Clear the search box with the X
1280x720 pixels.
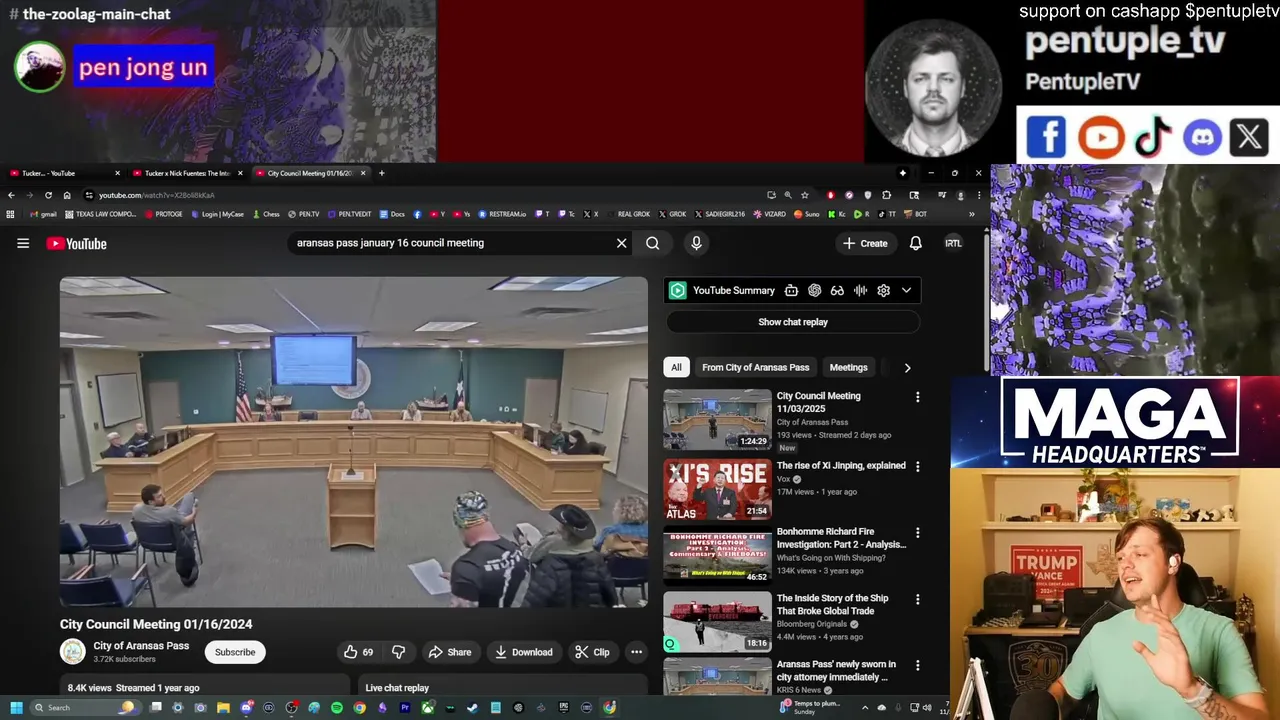point(621,243)
